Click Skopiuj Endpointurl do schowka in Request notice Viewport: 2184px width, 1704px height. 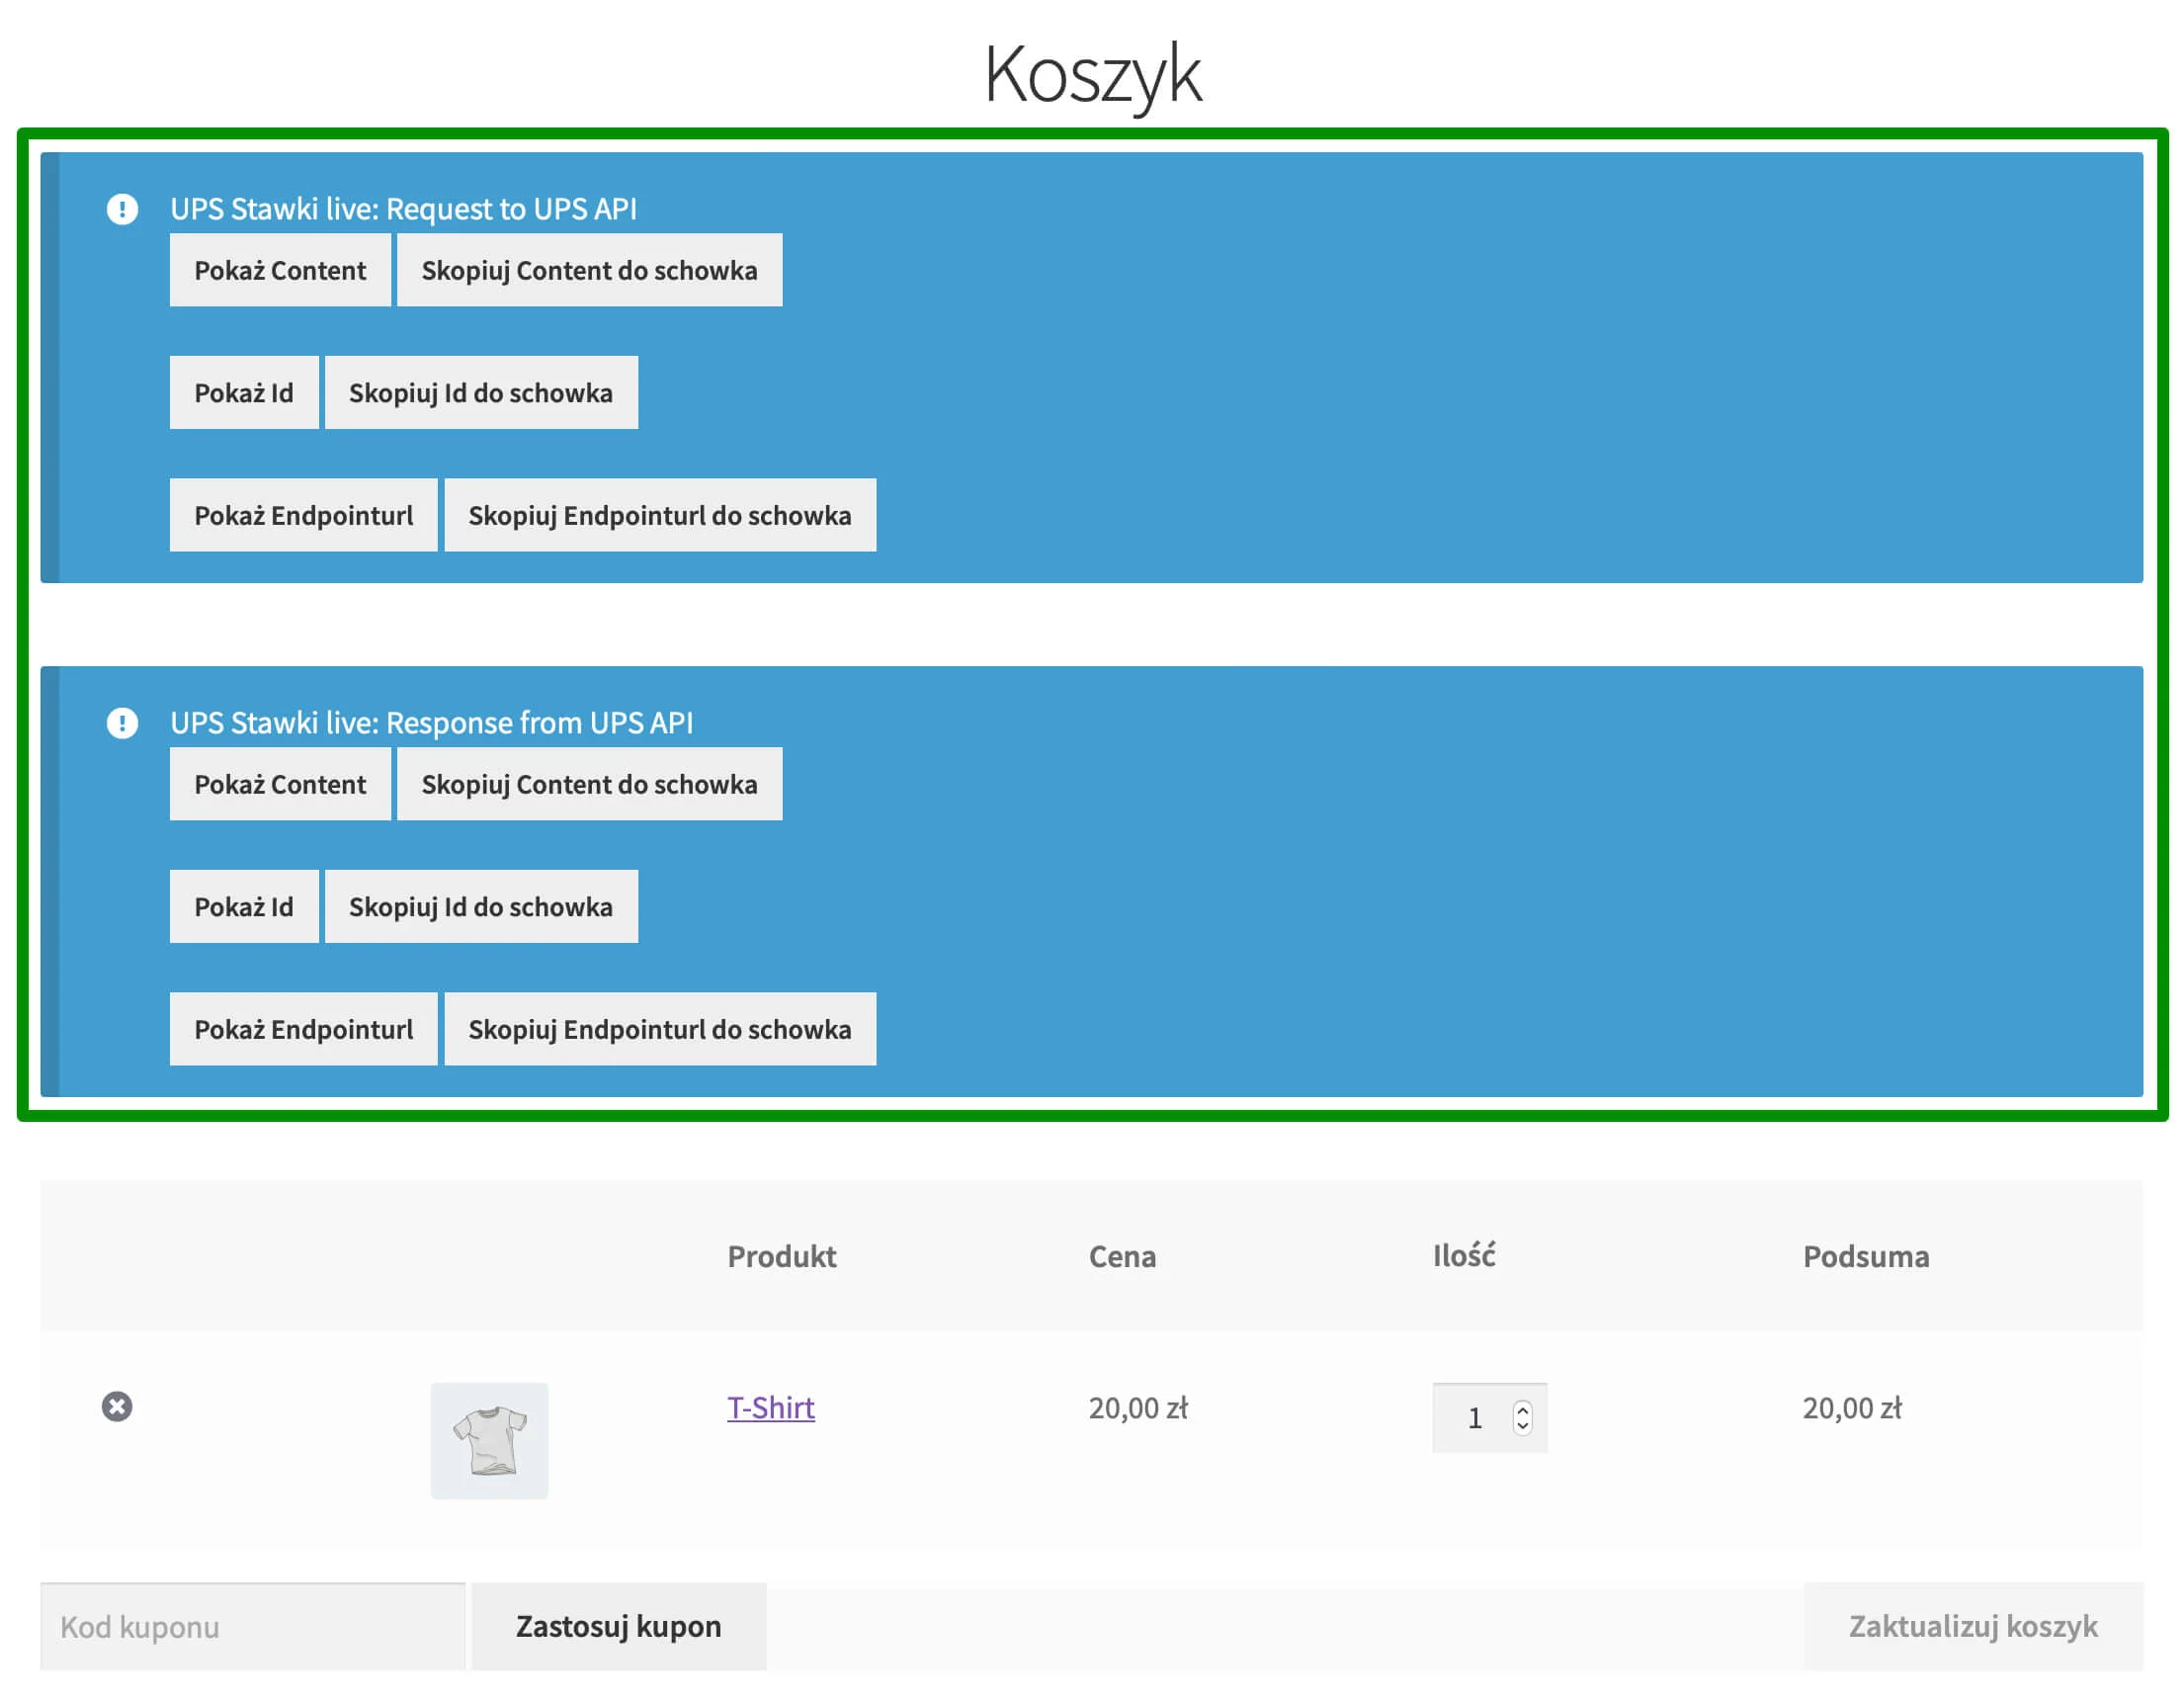click(660, 515)
